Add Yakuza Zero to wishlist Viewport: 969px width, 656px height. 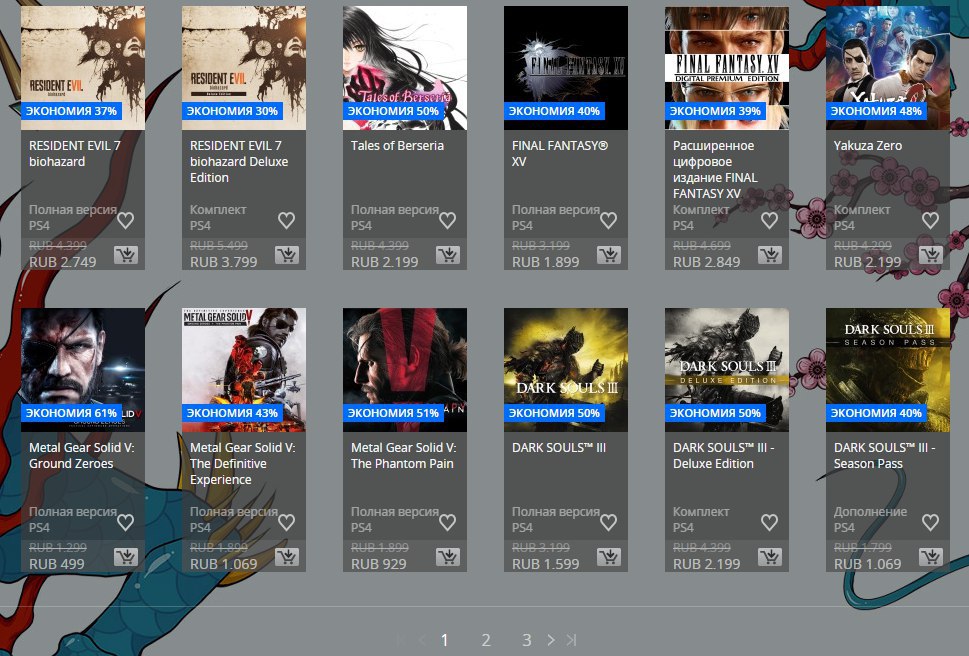pos(931,220)
